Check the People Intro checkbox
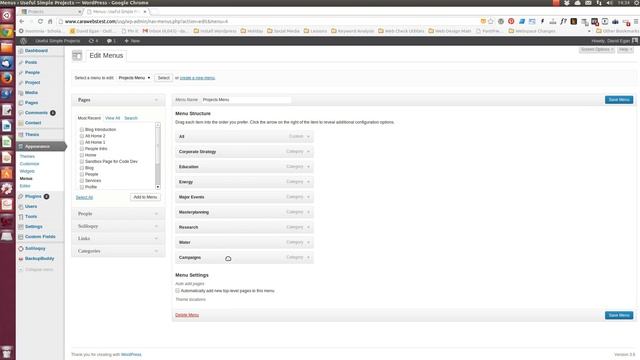The height and width of the screenshot is (360, 640). coord(82,149)
